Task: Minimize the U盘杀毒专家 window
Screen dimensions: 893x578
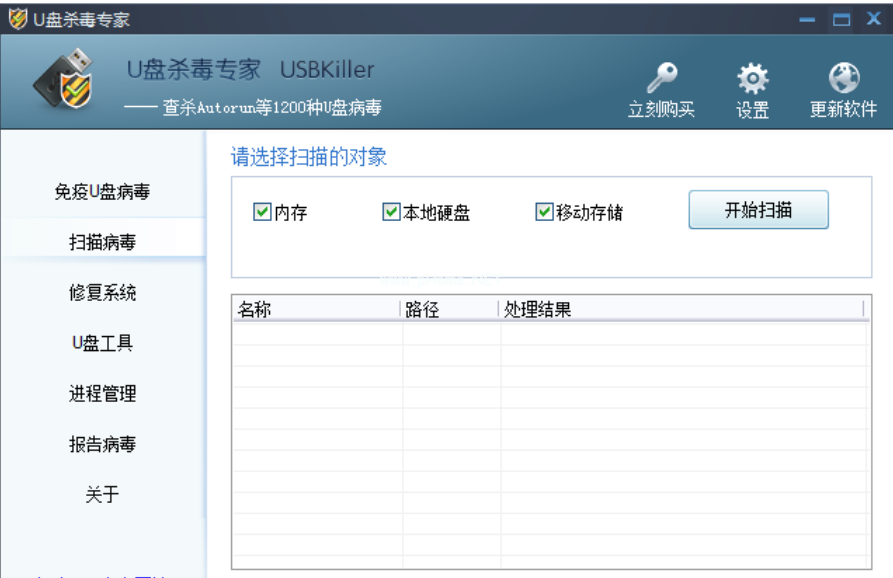Action: pyautogui.click(x=808, y=20)
